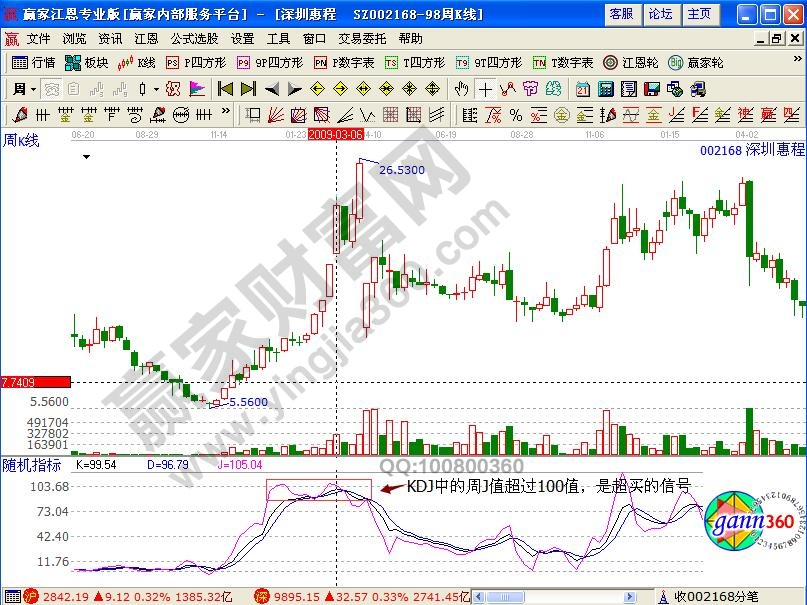Toggle the crosshair cursor tool
Viewport: 807px width, 605px height.
(x=485, y=88)
